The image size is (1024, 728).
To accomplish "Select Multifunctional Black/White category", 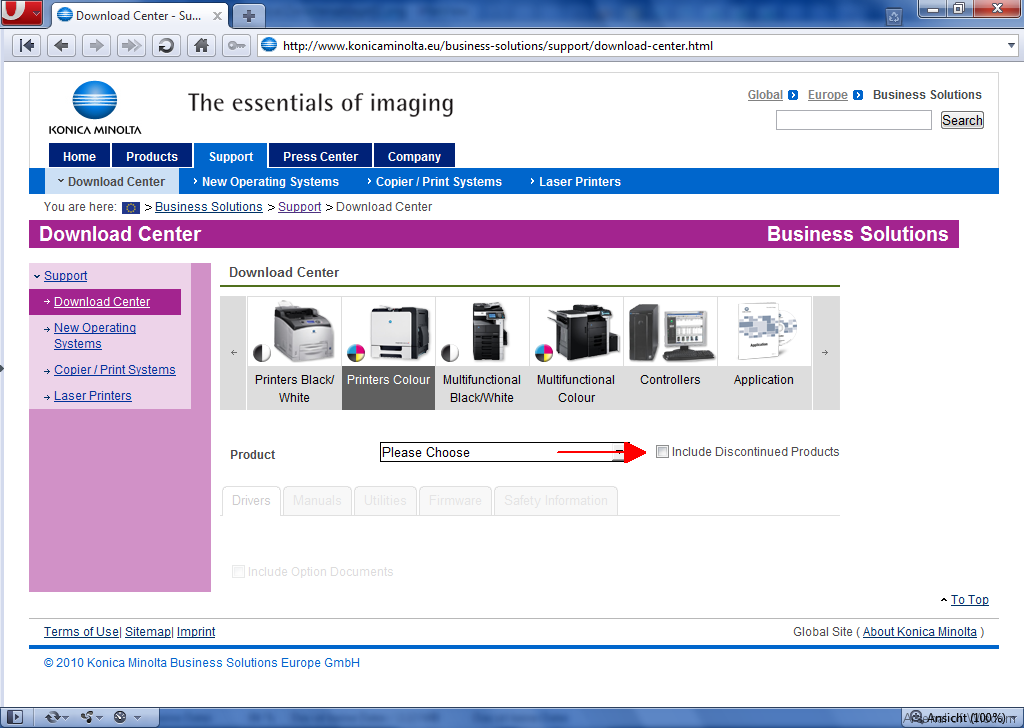I will pyautogui.click(x=482, y=353).
